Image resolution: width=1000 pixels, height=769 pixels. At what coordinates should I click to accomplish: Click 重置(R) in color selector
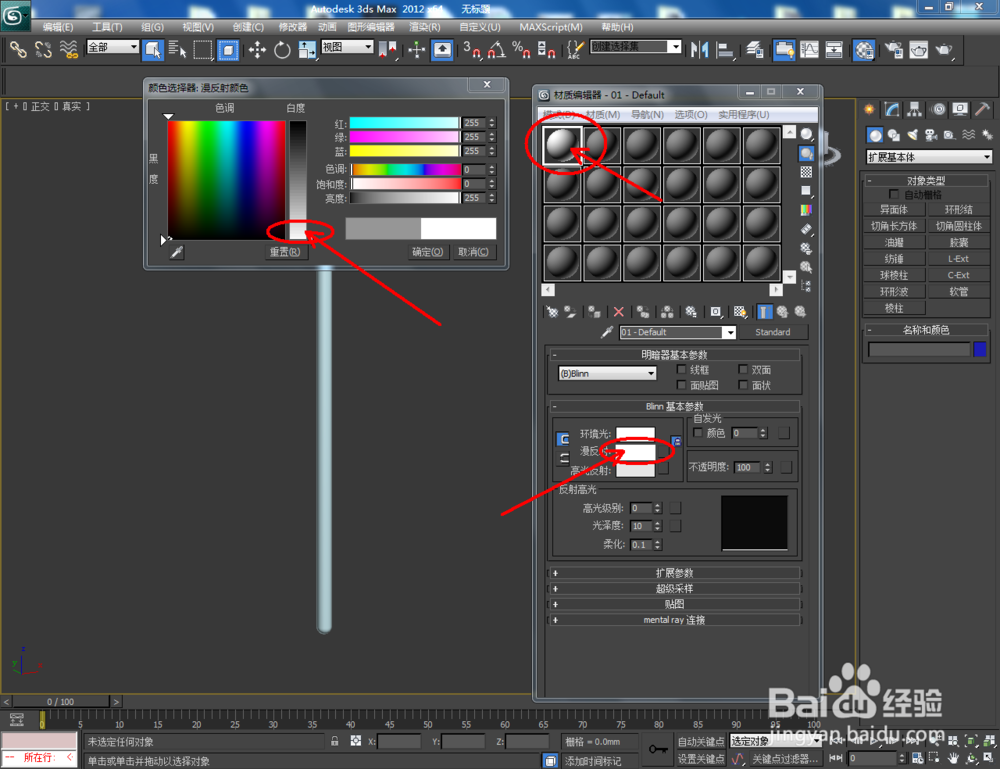point(284,252)
